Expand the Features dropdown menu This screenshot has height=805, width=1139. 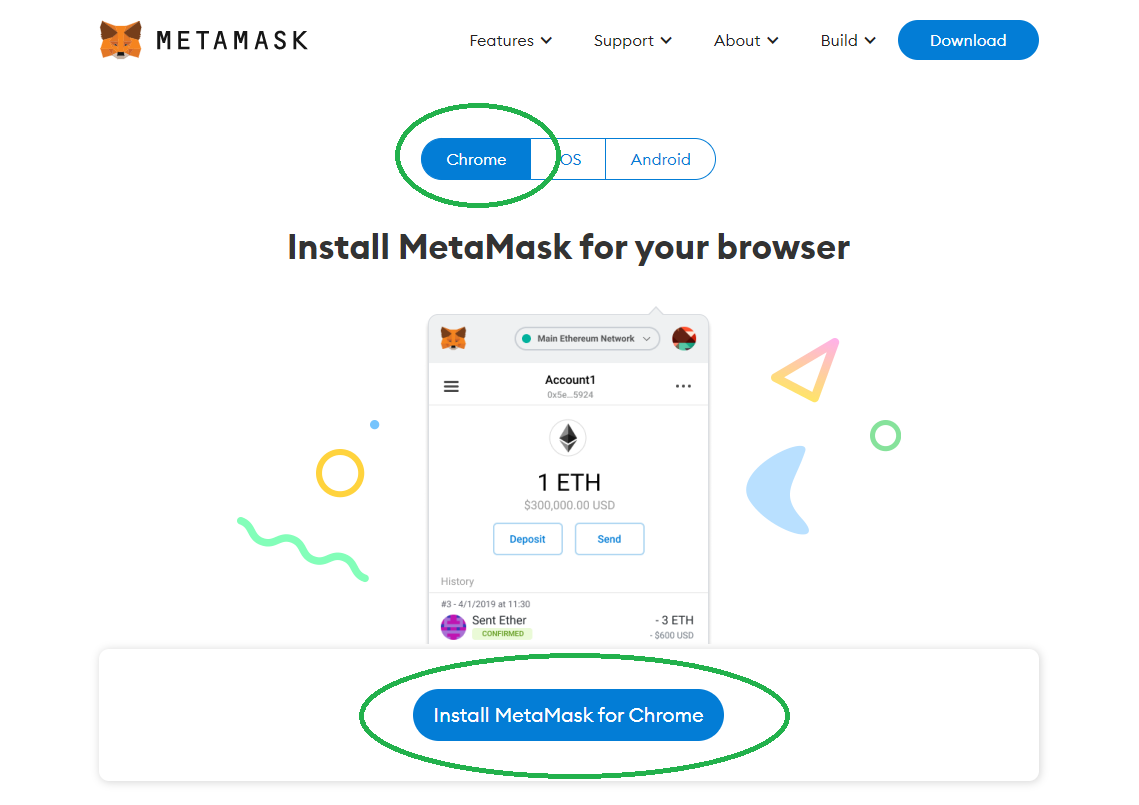(x=511, y=41)
